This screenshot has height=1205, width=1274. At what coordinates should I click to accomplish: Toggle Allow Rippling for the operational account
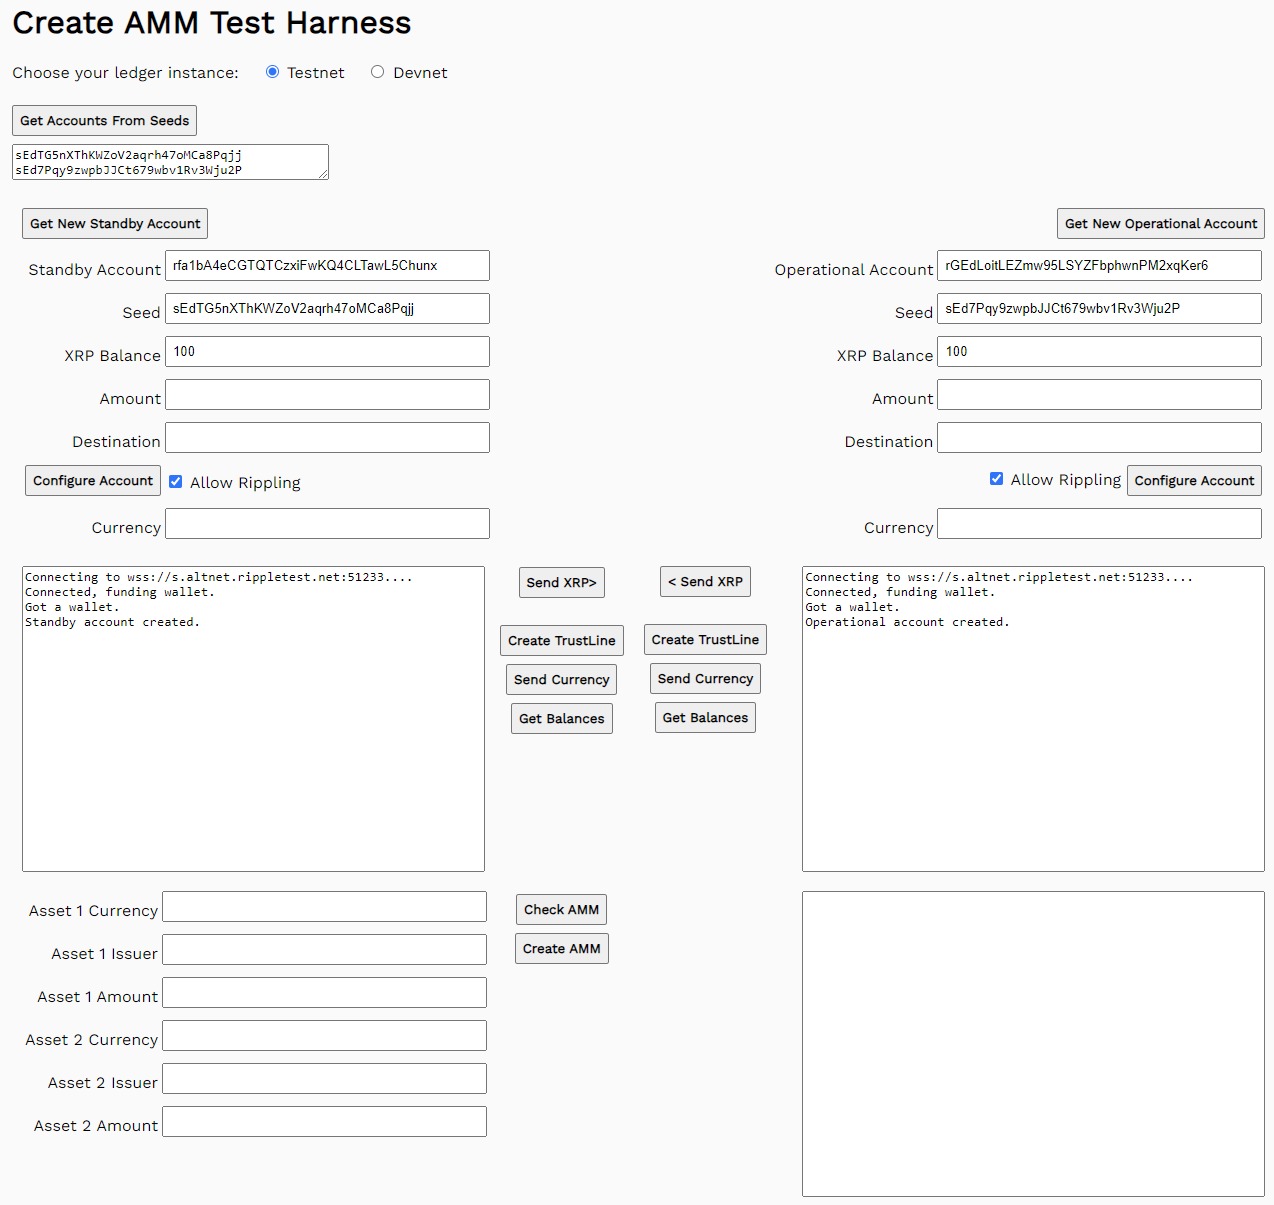point(996,479)
